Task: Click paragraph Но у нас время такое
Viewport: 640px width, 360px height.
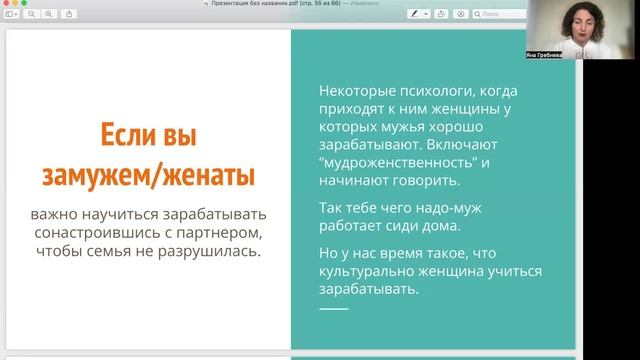Action: (430, 271)
